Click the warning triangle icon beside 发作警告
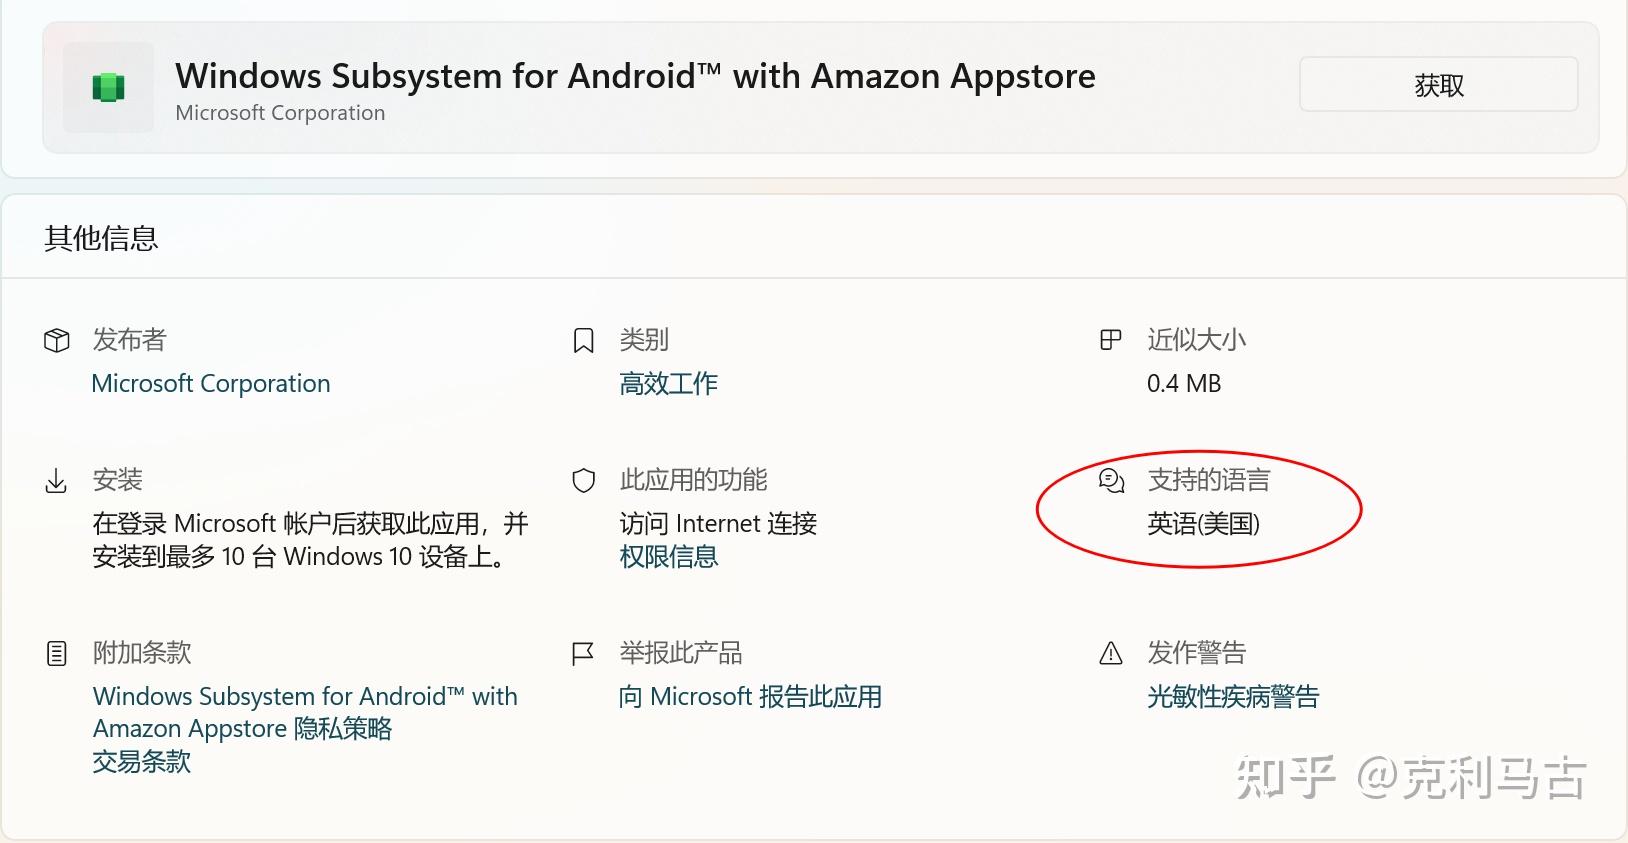Image resolution: width=1628 pixels, height=843 pixels. (1111, 654)
